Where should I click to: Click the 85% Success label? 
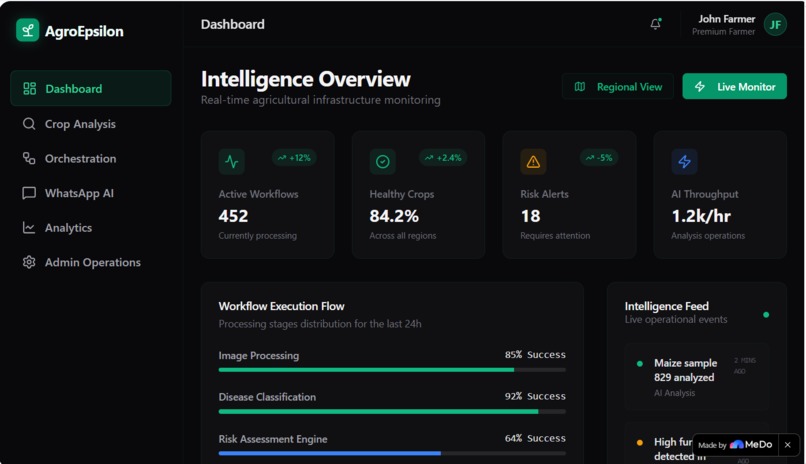(x=535, y=355)
